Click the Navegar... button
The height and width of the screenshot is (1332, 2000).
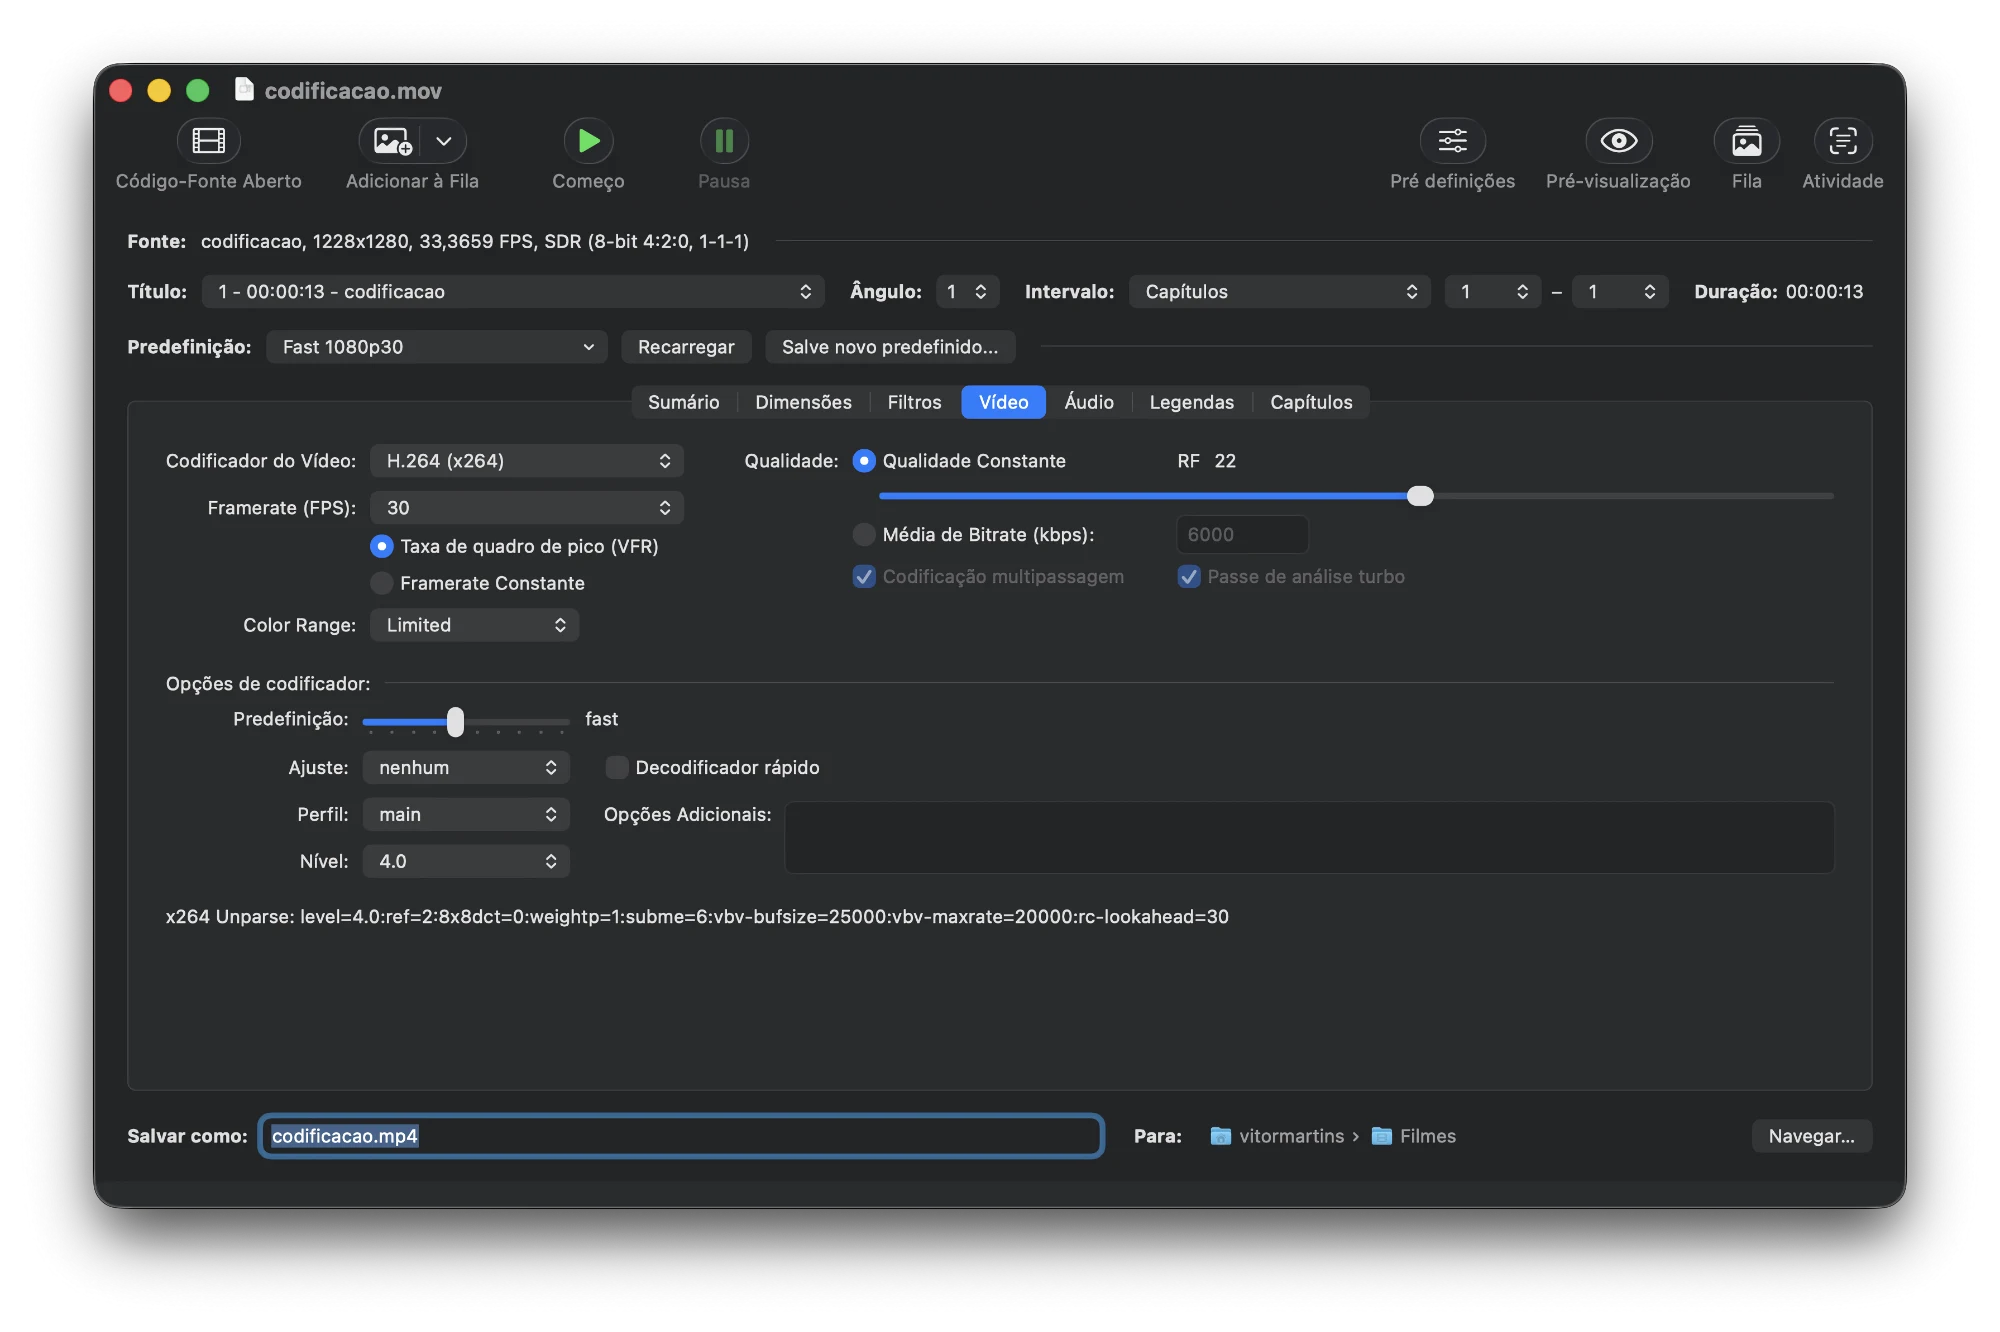(1811, 1136)
